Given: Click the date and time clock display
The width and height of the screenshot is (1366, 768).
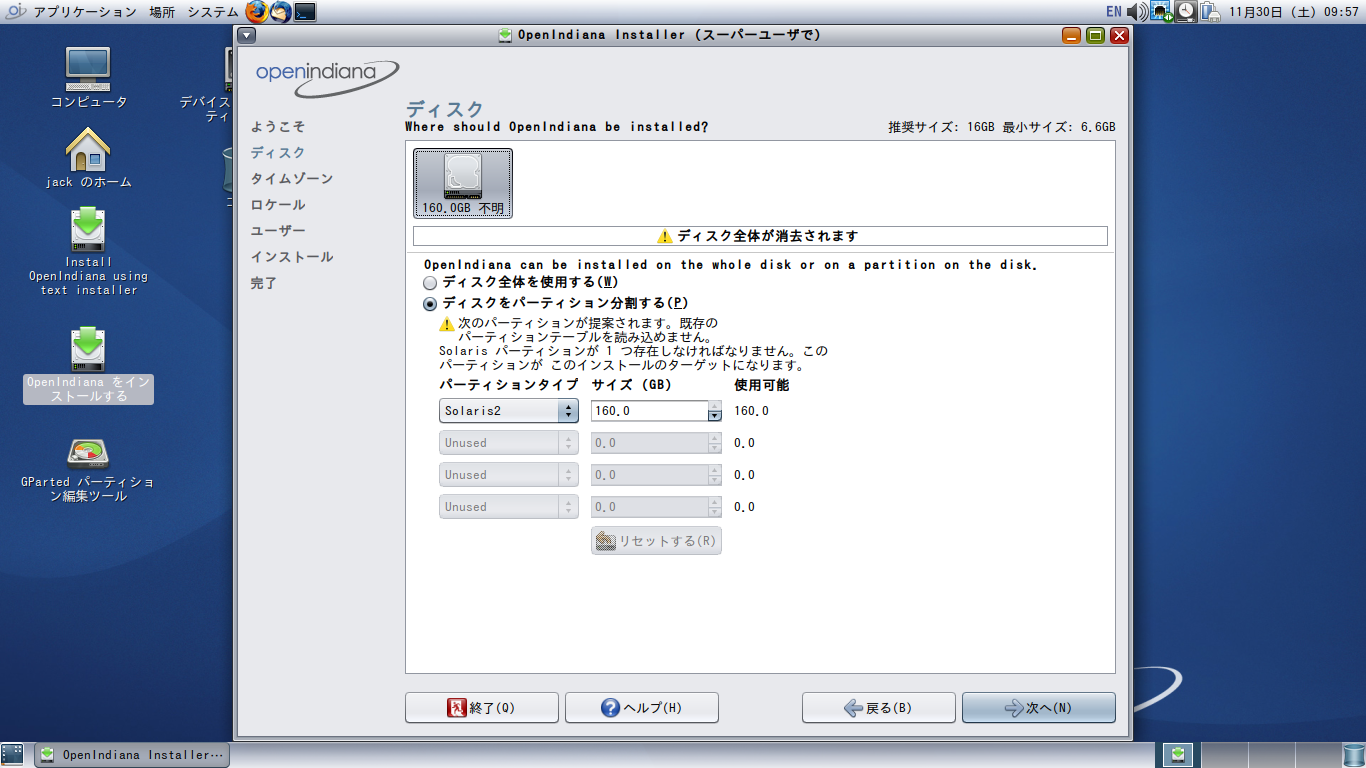Looking at the screenshot, I should pyautogui.click(x=1293, y=12).
